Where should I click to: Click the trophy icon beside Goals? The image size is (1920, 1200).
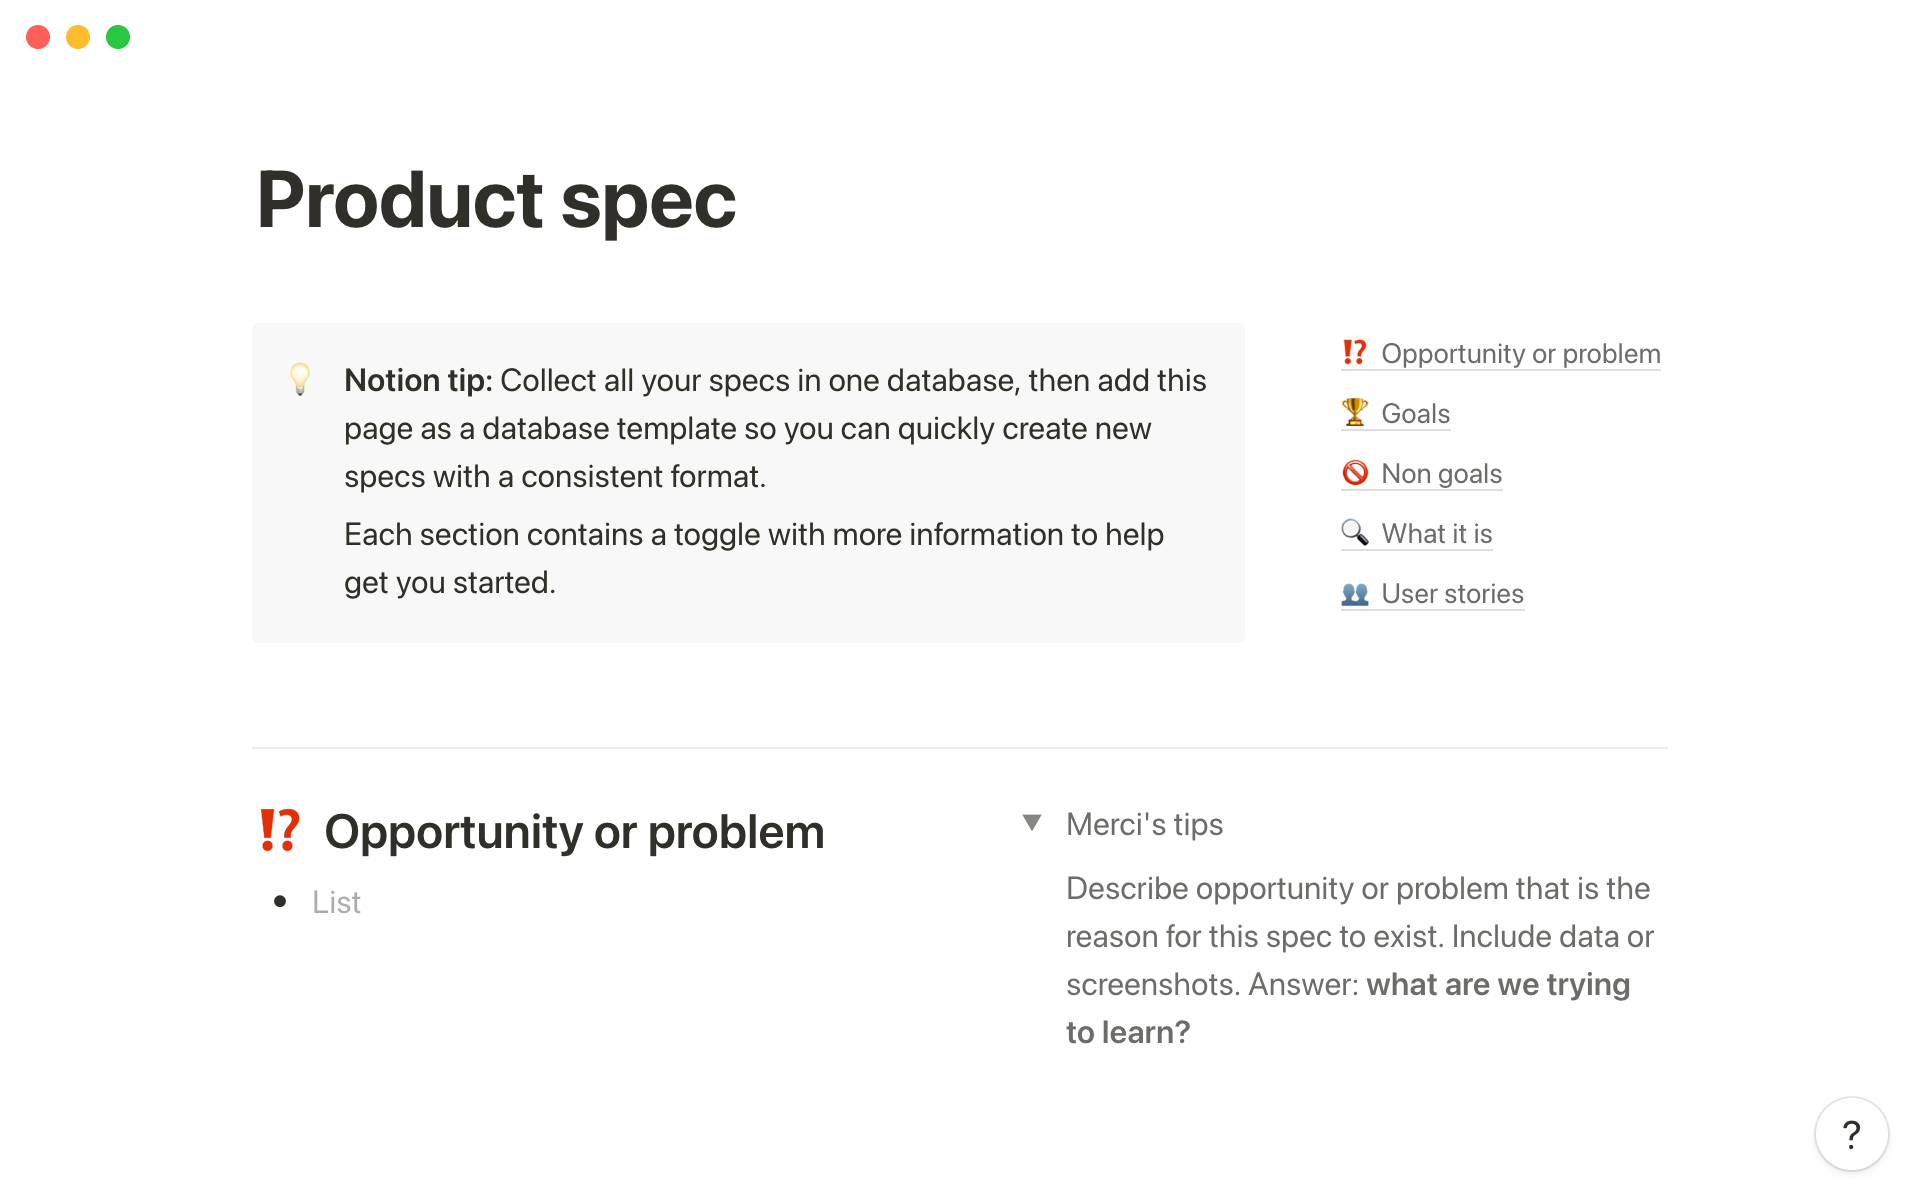click(x=1355, y=413)
